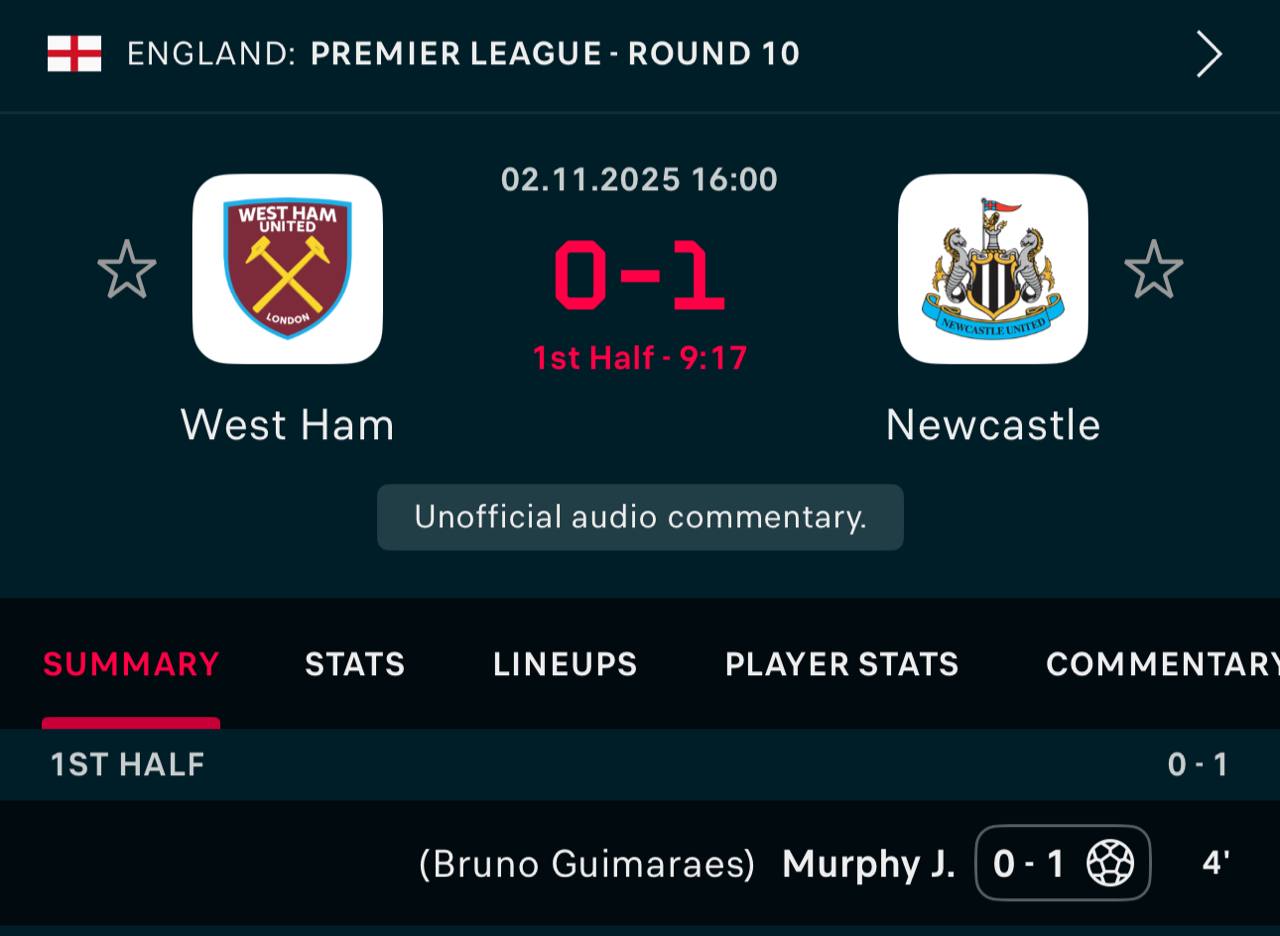Open Newcastle team name link
The width and height of the screenshot is (1280, 936).
993,425
